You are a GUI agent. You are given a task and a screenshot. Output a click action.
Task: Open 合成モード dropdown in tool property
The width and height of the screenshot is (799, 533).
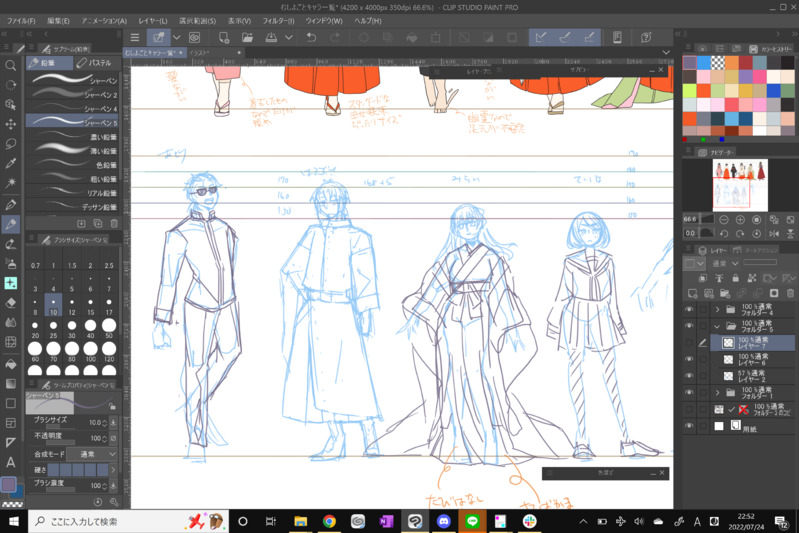93,454
